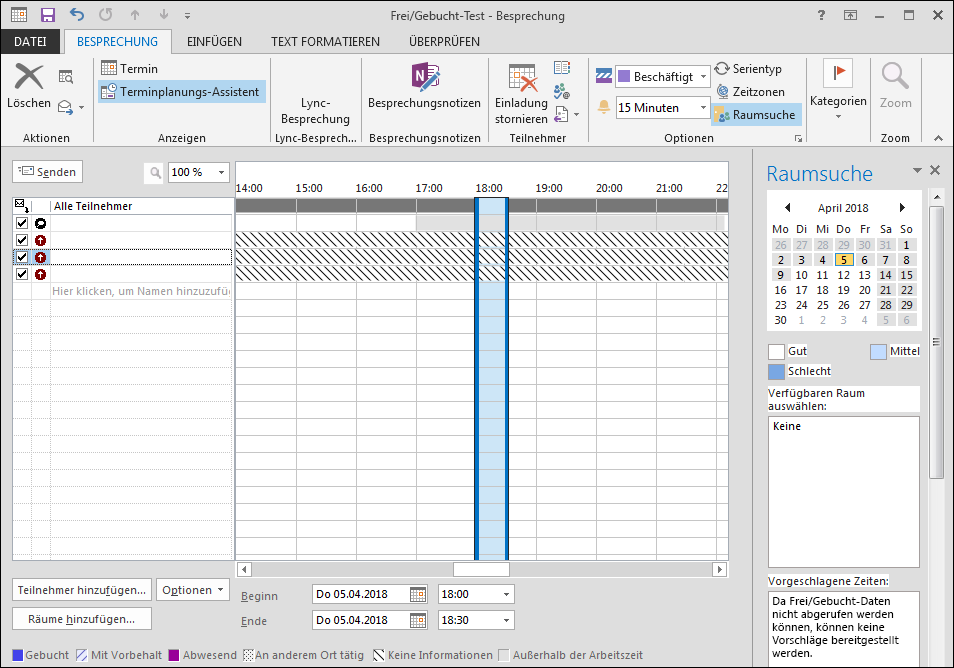
Task: Click the save icon in title bar
Action: coord(47,15)
